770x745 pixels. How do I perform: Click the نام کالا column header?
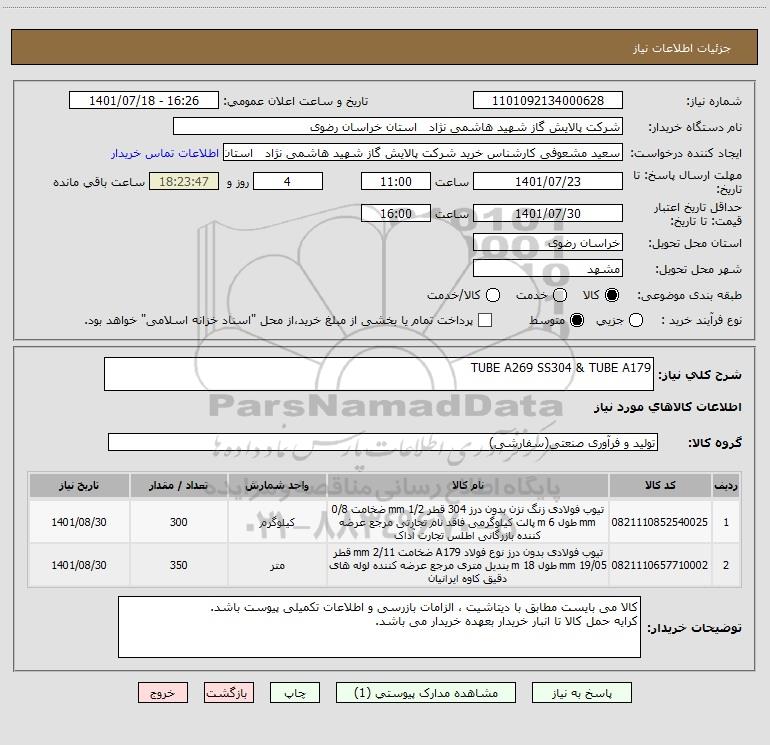tap(468, 485)
